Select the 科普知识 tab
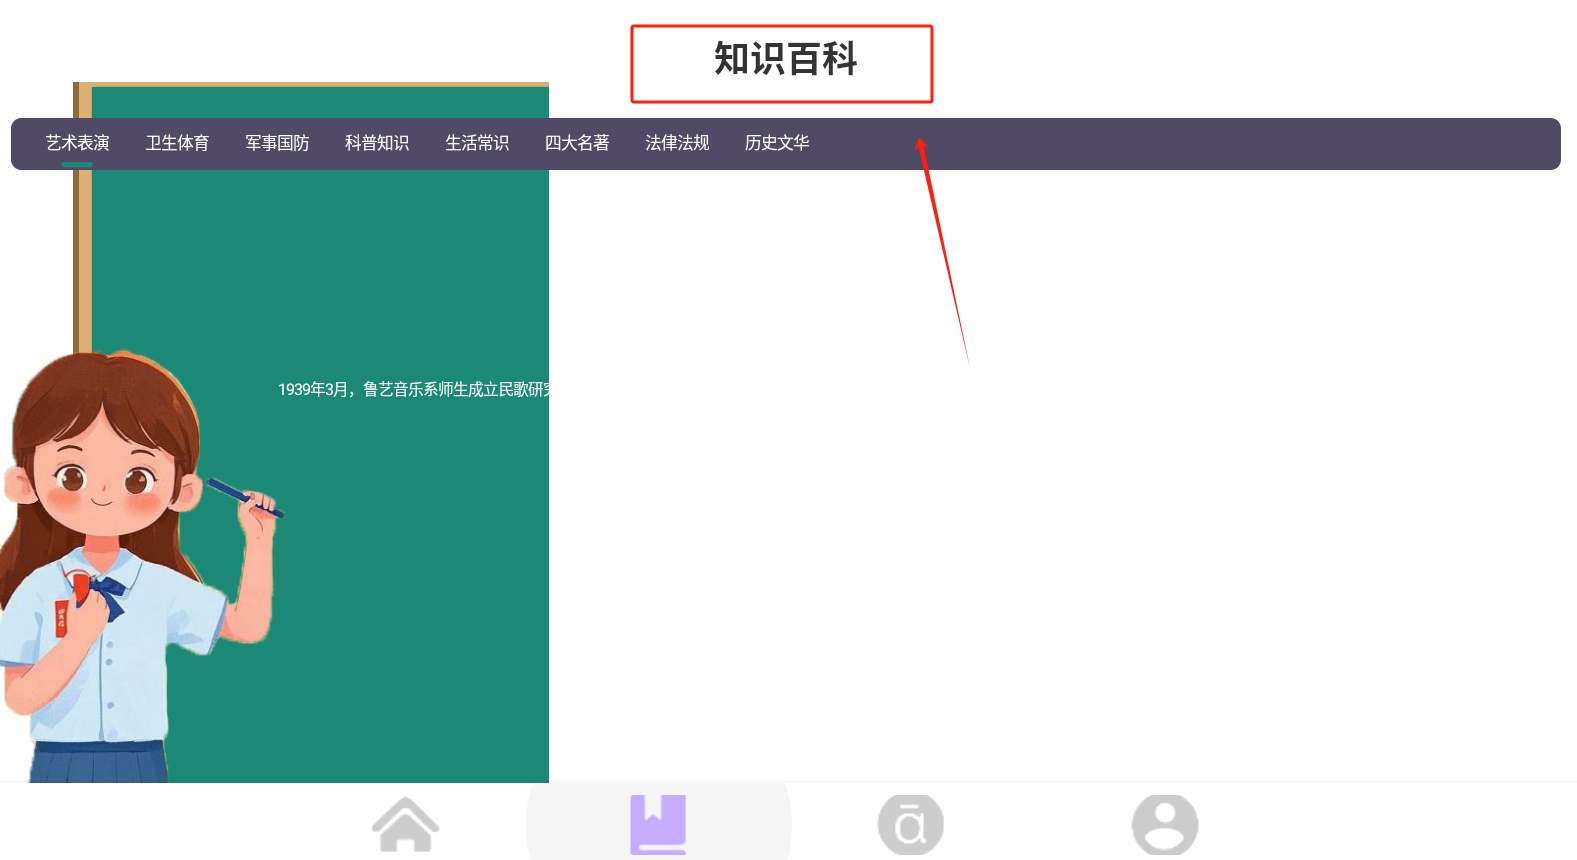The image size is (1577, 860). pyautogui.click(x=377, y=143)
